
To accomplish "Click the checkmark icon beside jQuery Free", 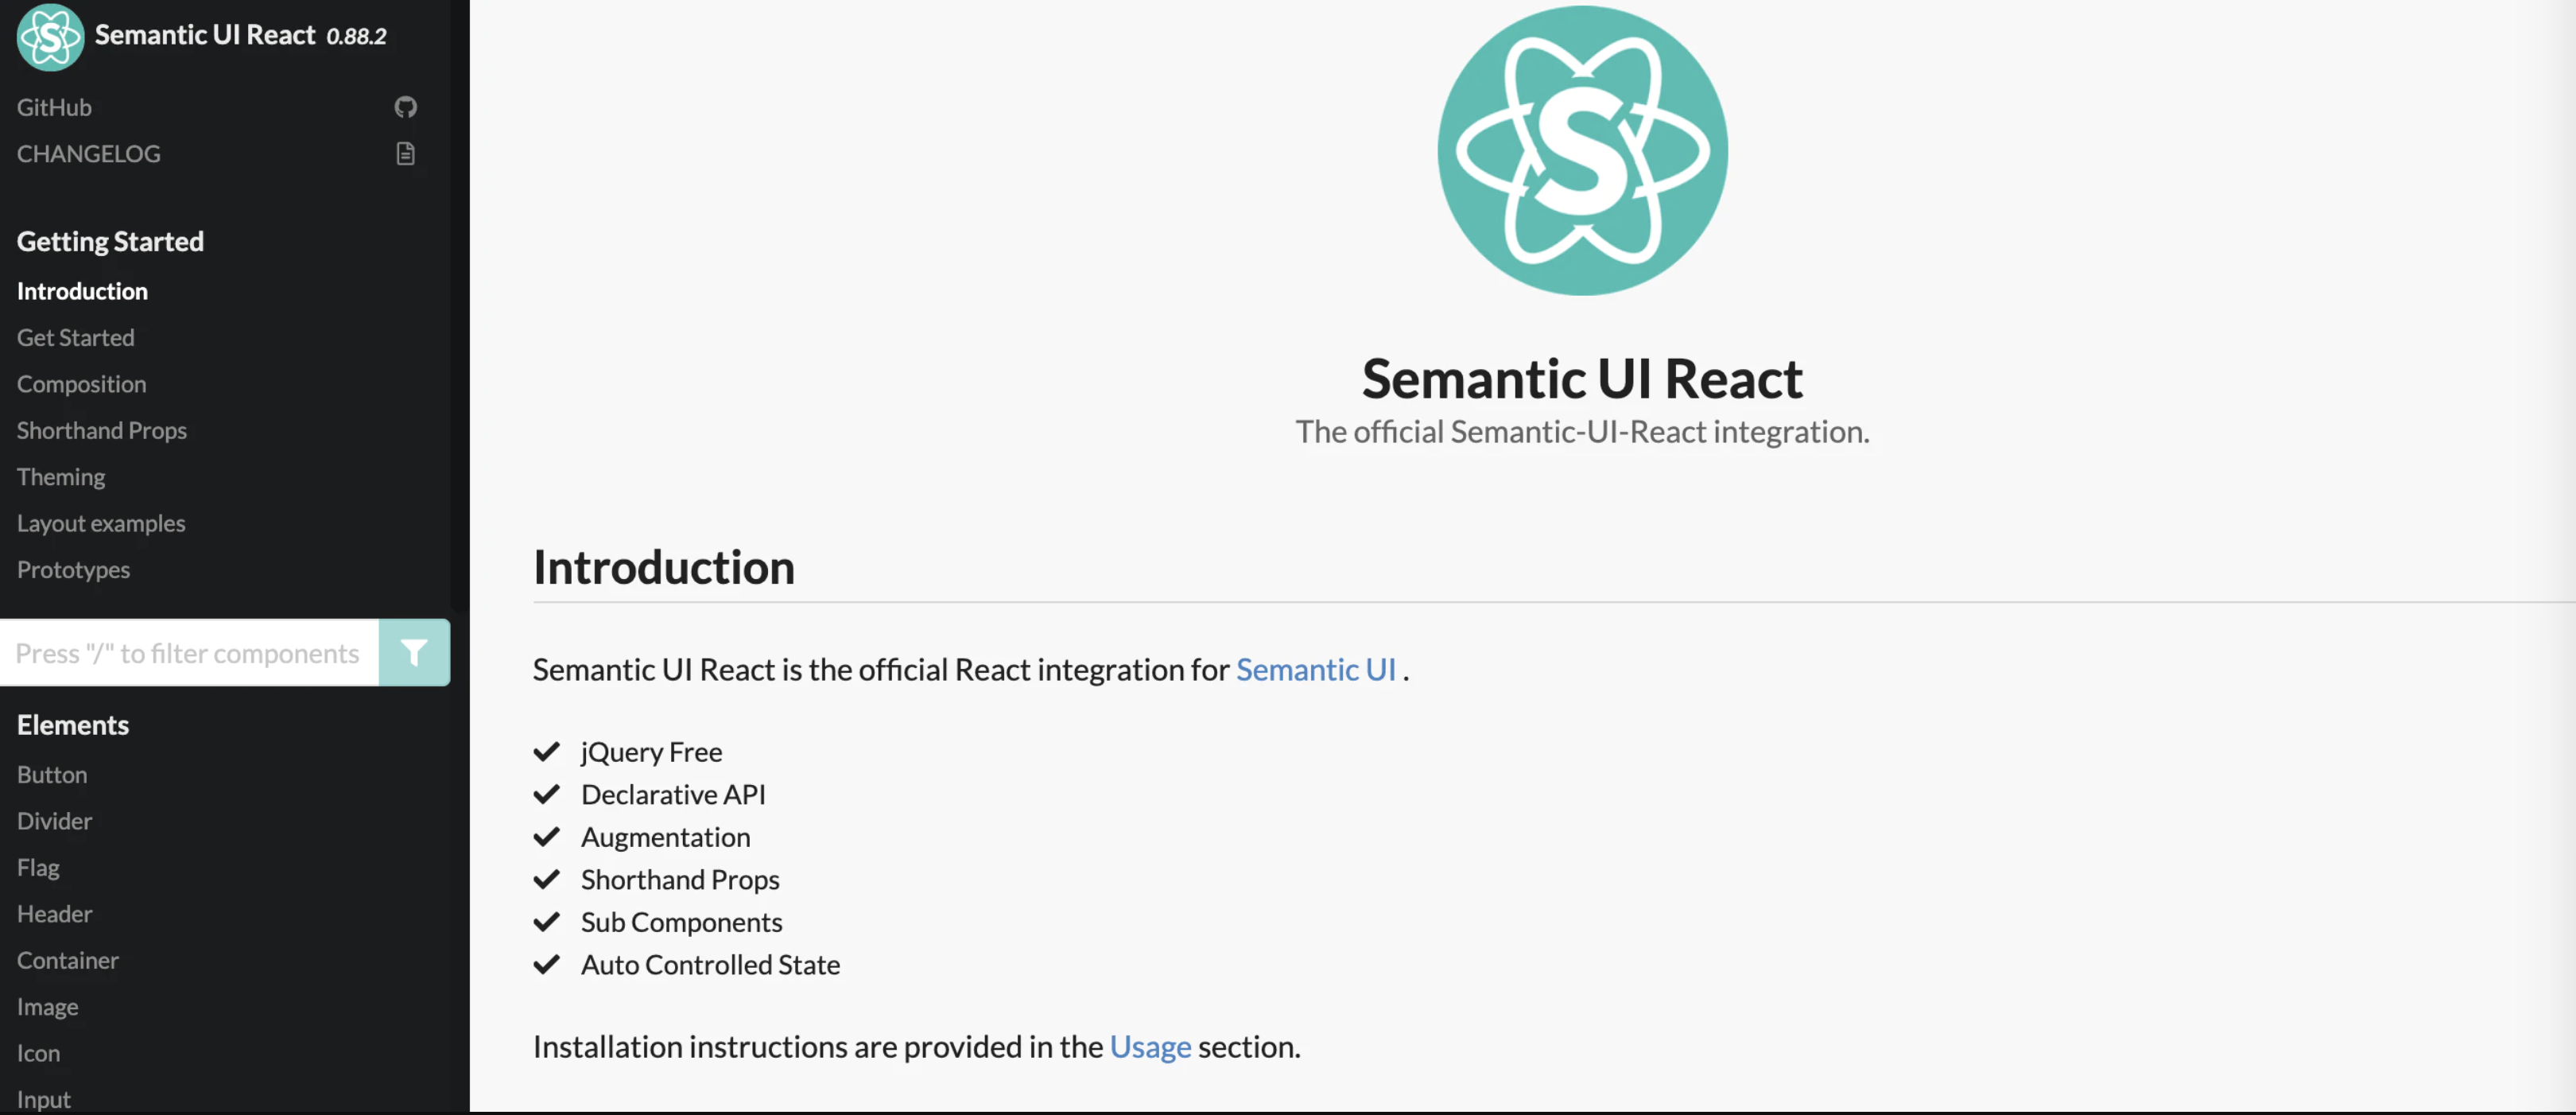I will (546, 751).
